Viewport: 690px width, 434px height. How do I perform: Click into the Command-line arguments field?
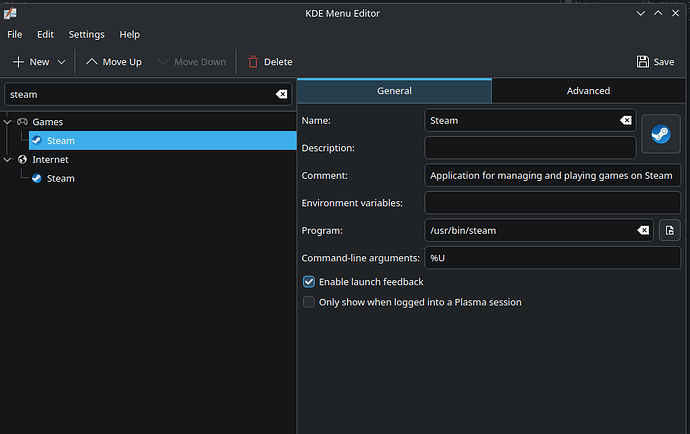(552, 258)
